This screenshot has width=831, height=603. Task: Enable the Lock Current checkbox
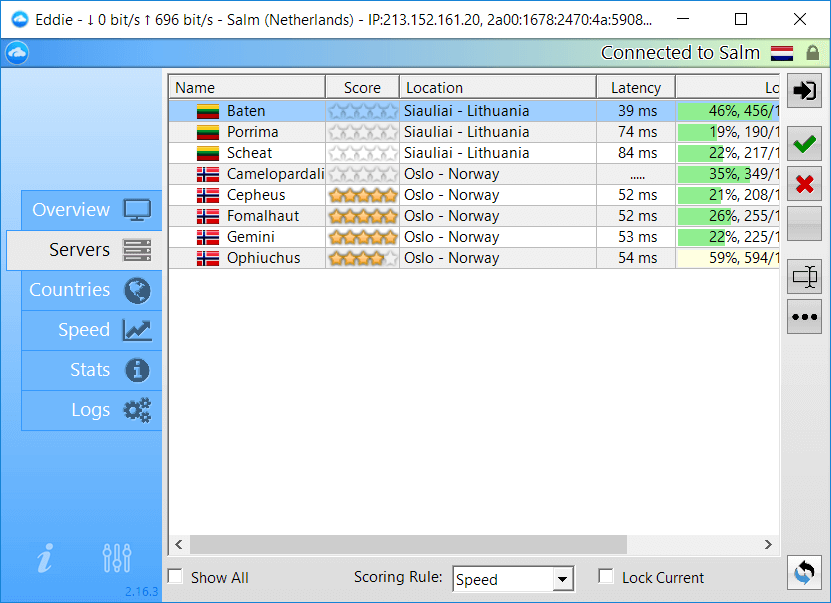606,577
